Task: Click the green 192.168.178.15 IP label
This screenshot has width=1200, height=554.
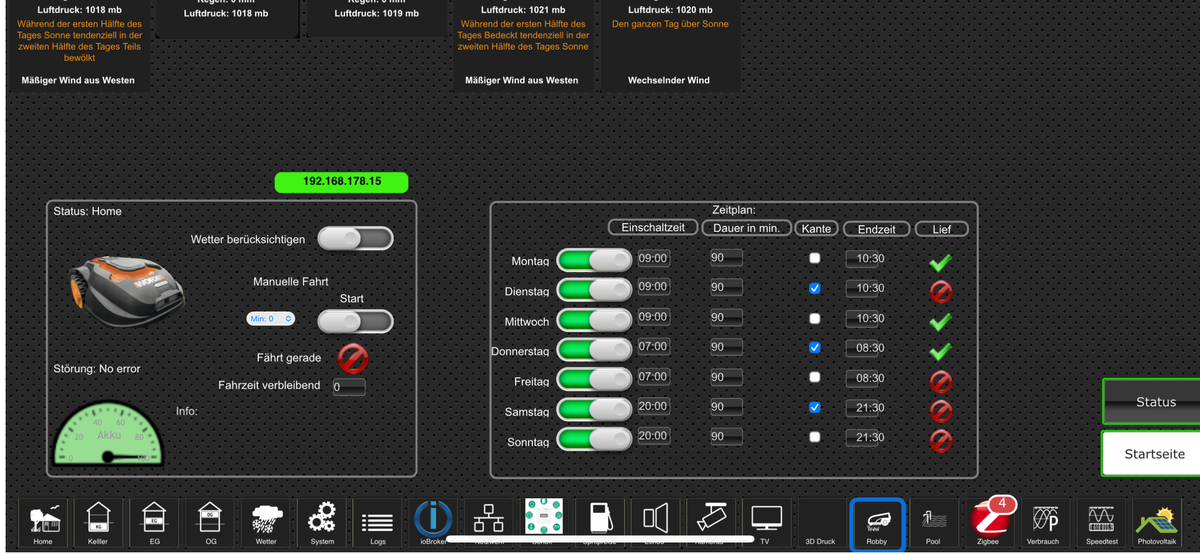Action: [342, 182]
